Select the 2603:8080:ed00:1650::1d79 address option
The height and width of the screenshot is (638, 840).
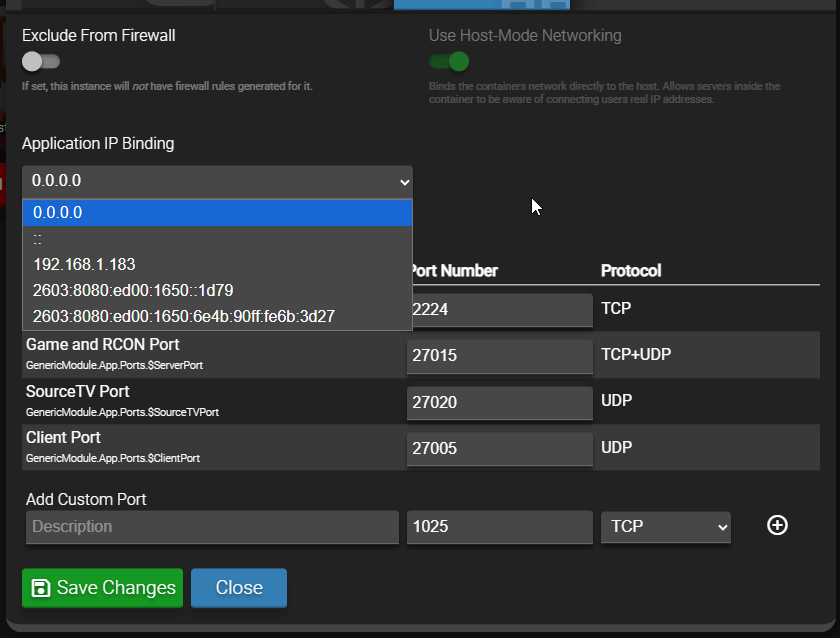coord(217,291)
